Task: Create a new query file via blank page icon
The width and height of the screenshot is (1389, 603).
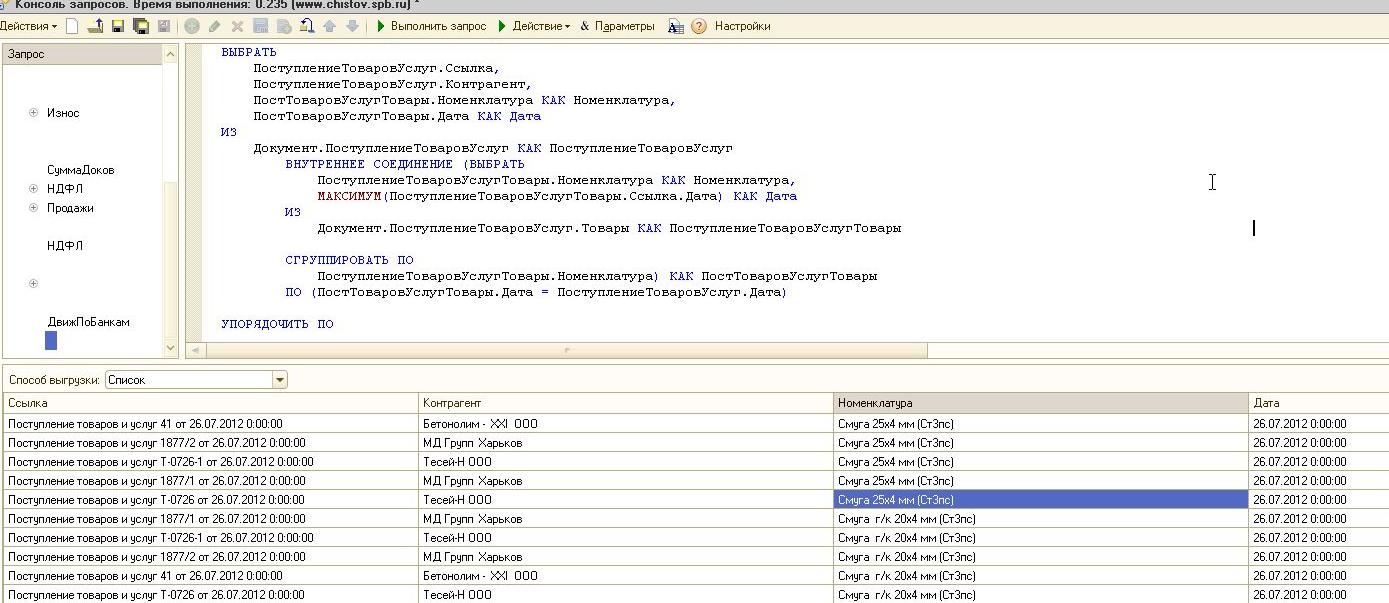Action: (x=72, y=26)
